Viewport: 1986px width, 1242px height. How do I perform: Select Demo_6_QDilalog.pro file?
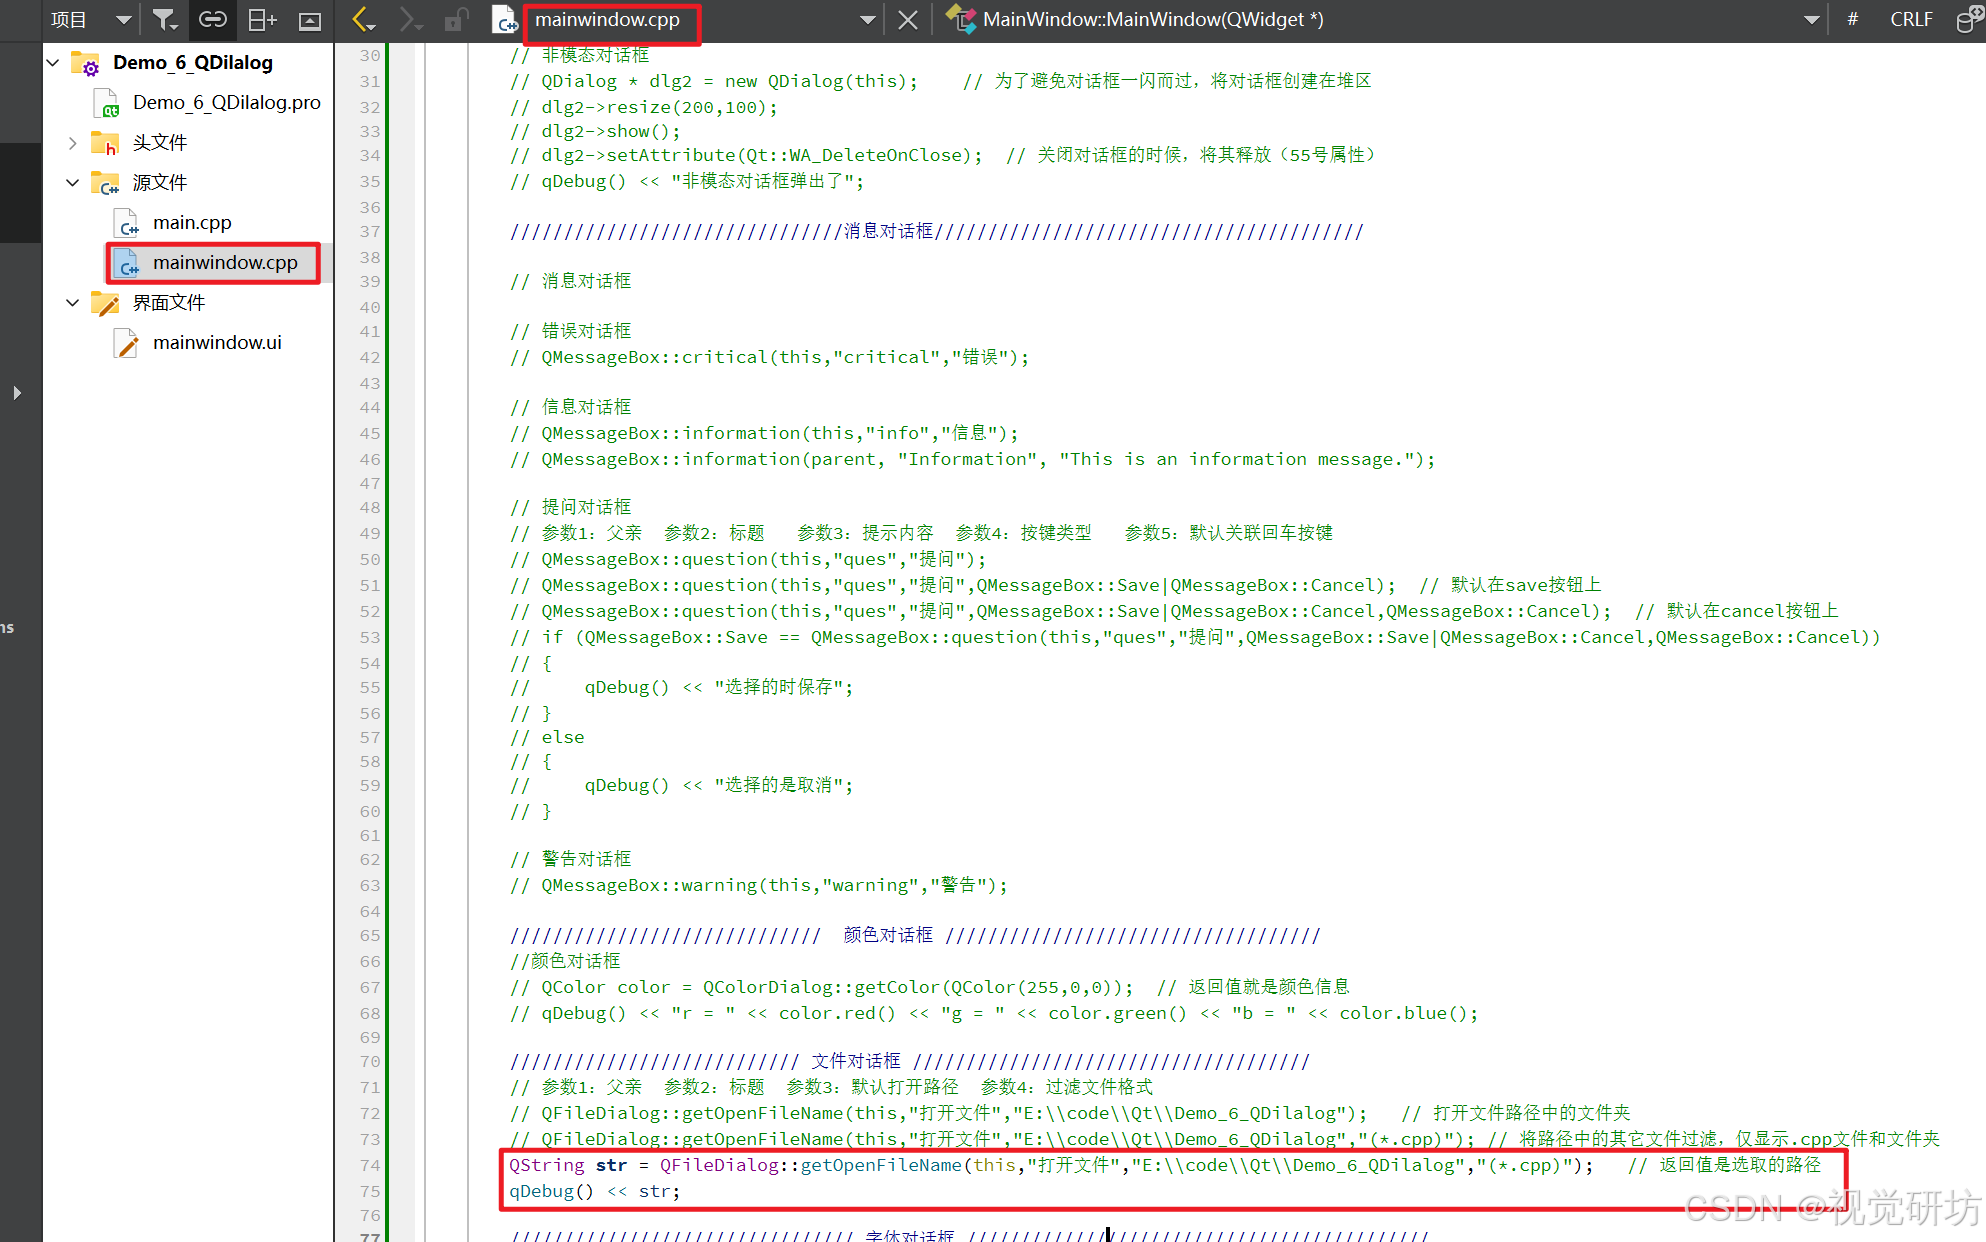226,102
